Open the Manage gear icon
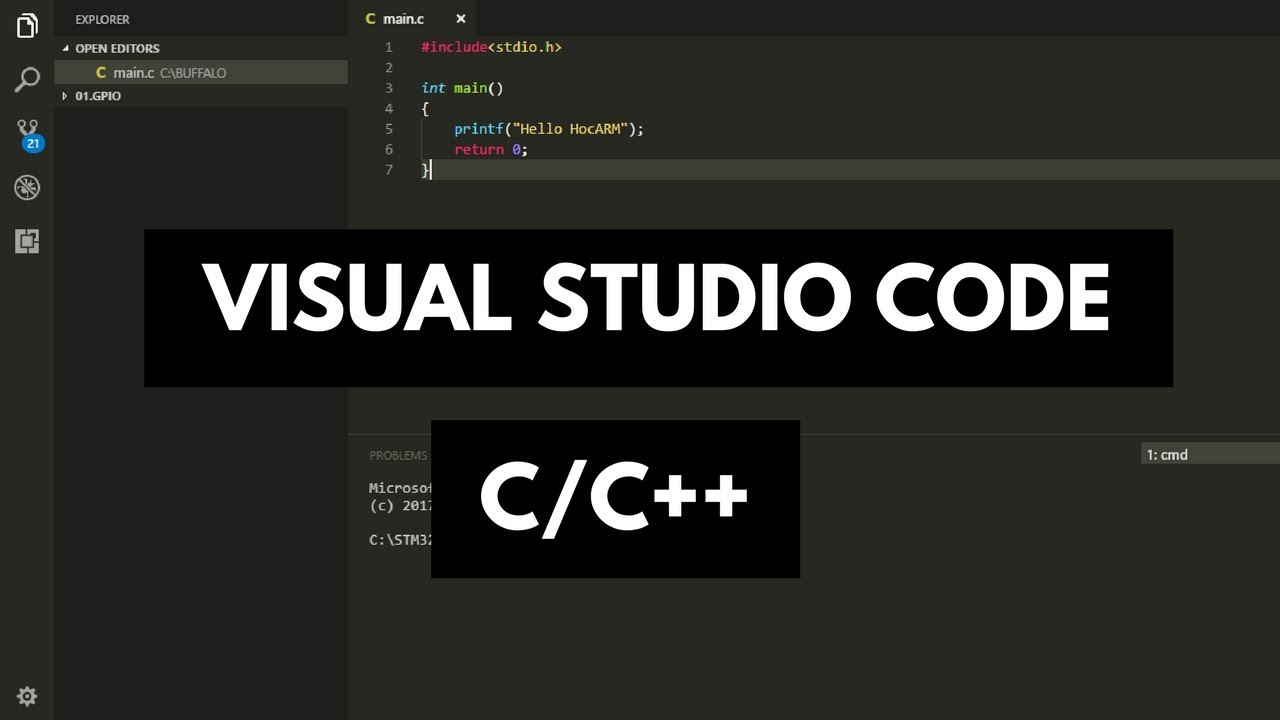Screen dimensions: 1280x720 pos(27,696)
